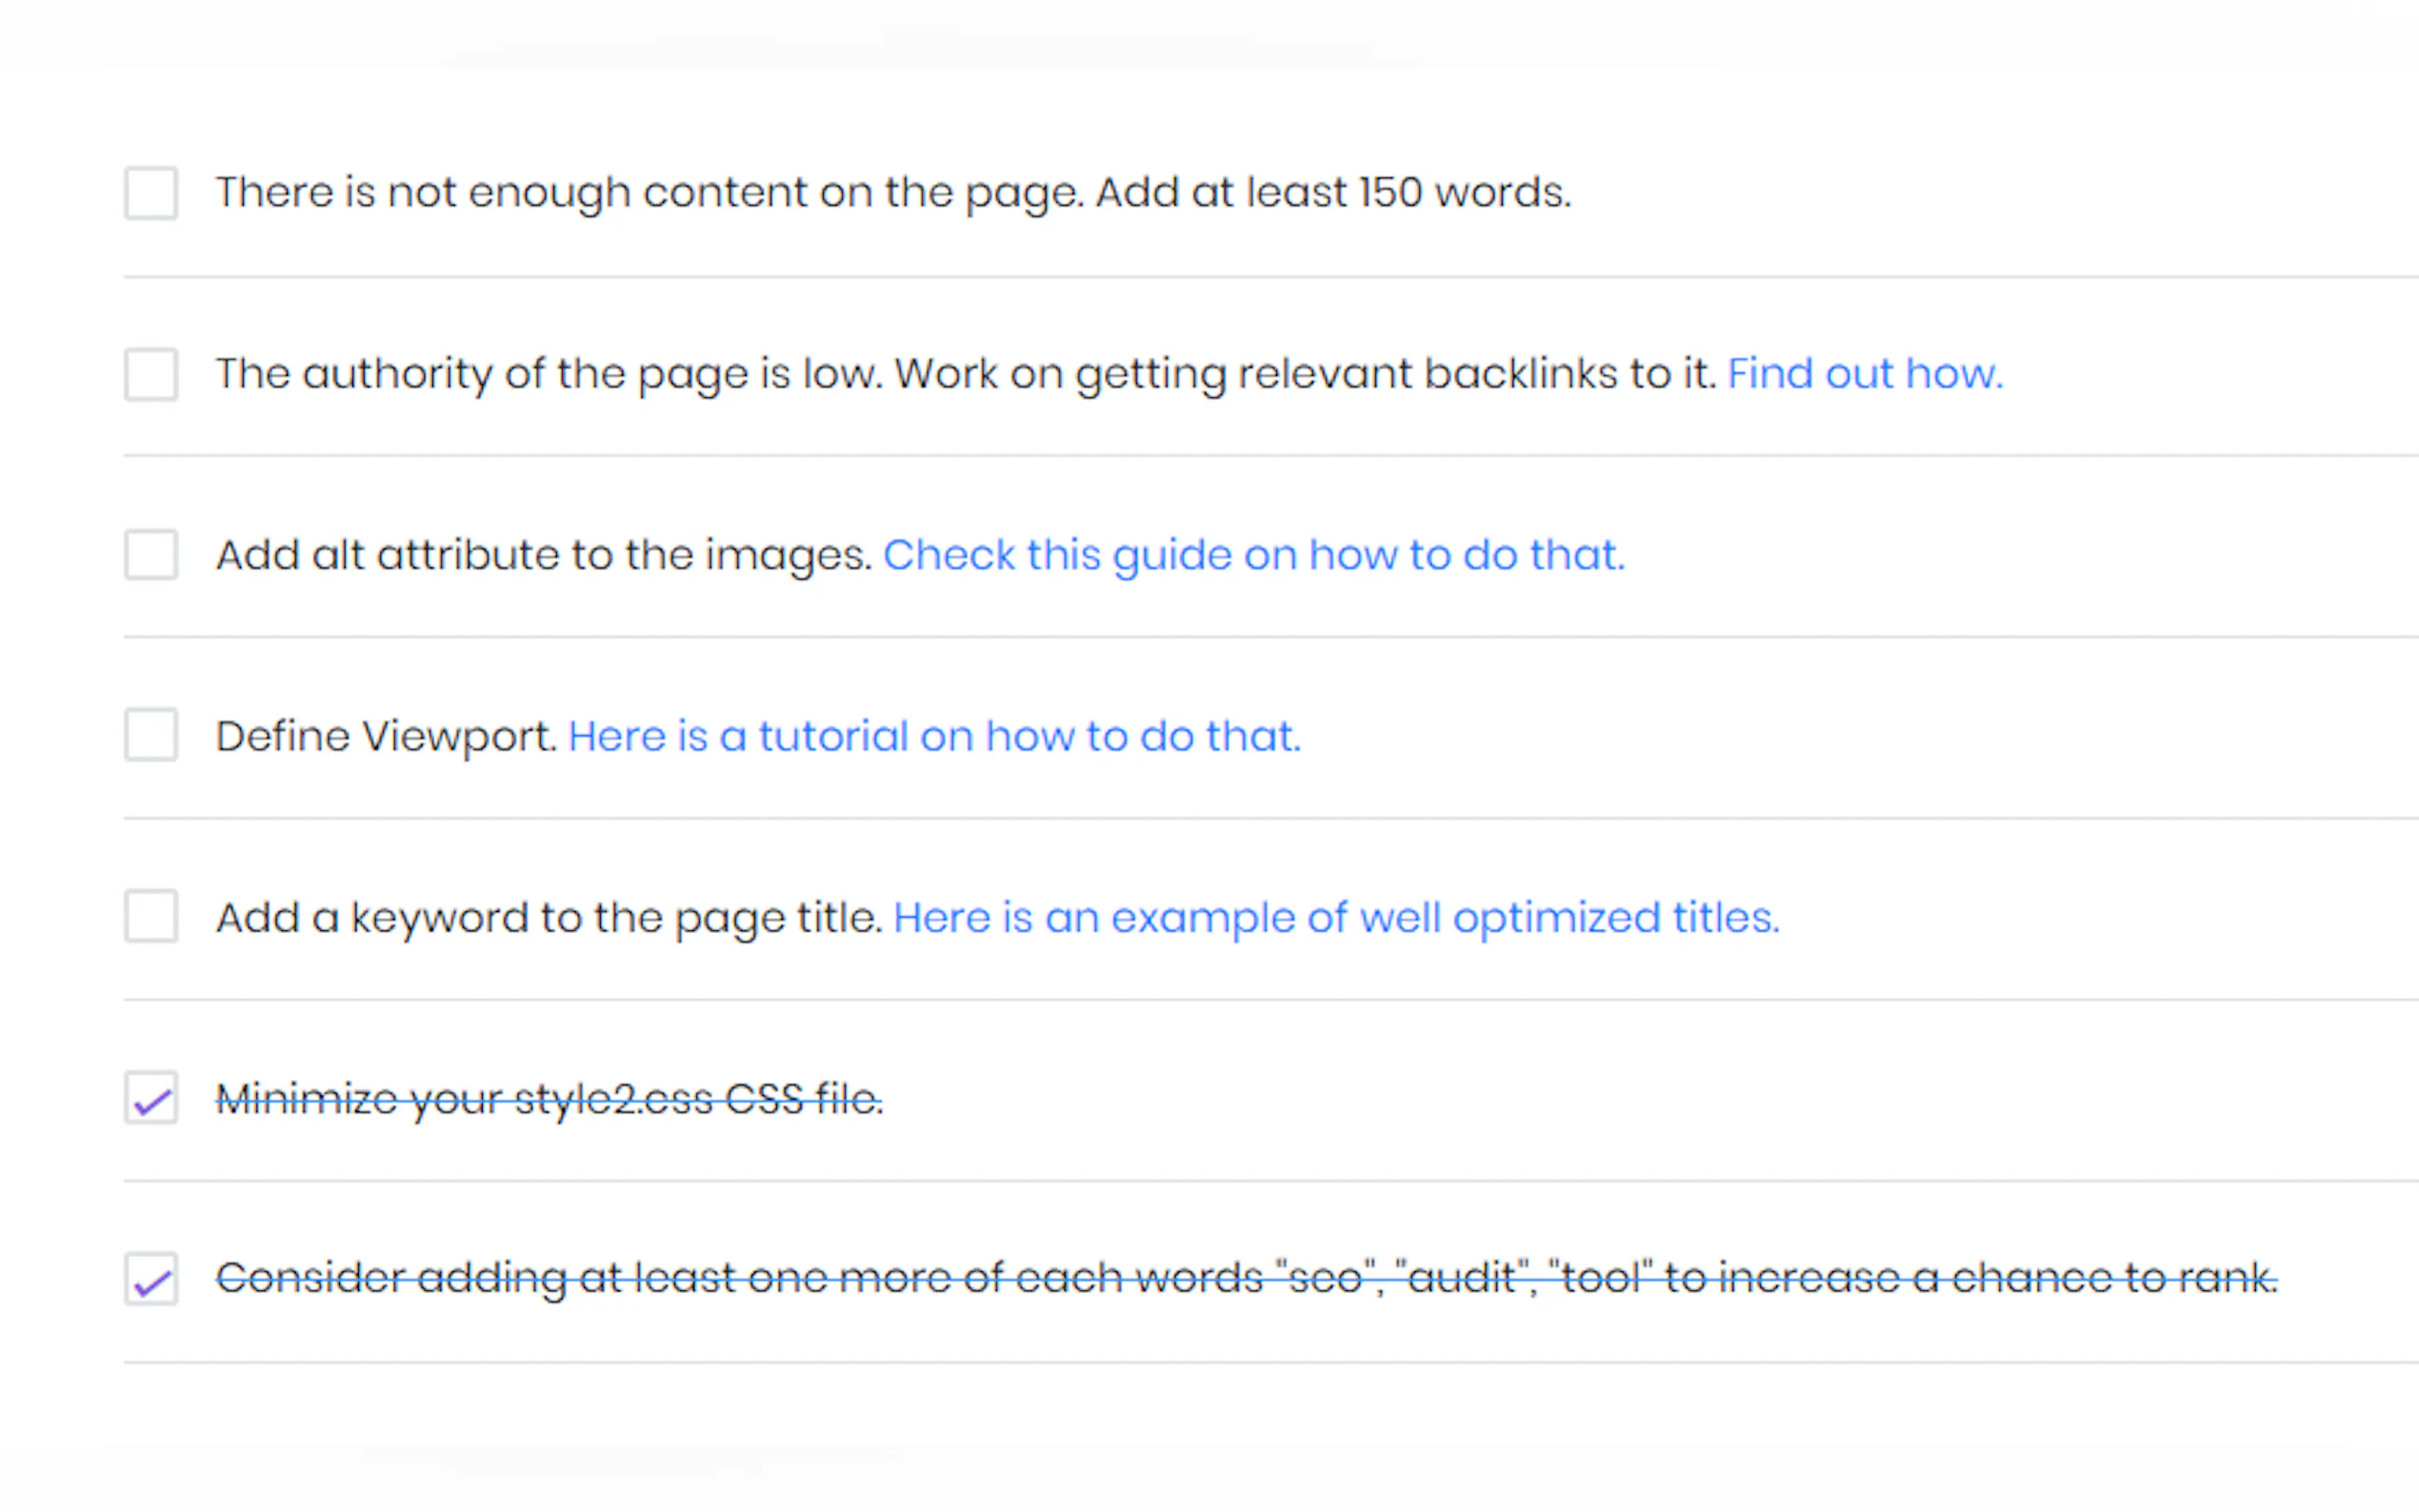This screenshot has height=1512, width=2419.
Task: Click 'Add a keyword to the page title.' text
Action: click(x=549, y=918)
